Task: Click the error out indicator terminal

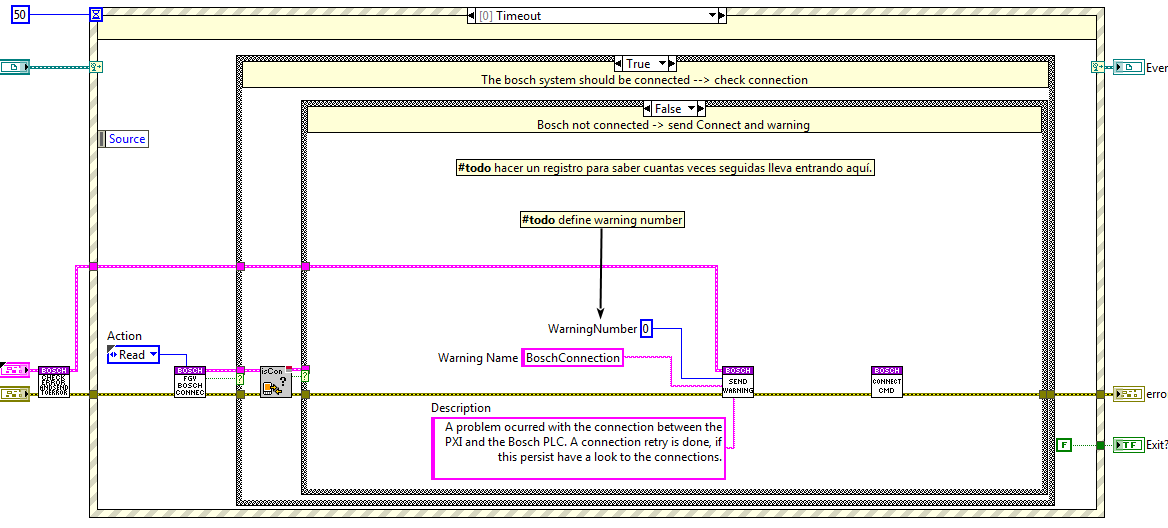Action: point(1129,394)
